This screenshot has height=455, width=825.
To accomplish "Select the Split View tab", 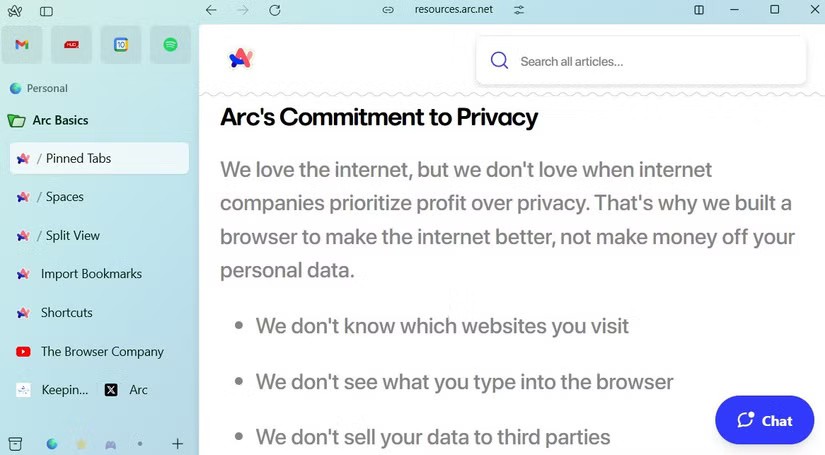I will pyautogui.click(x=73, y=236).
